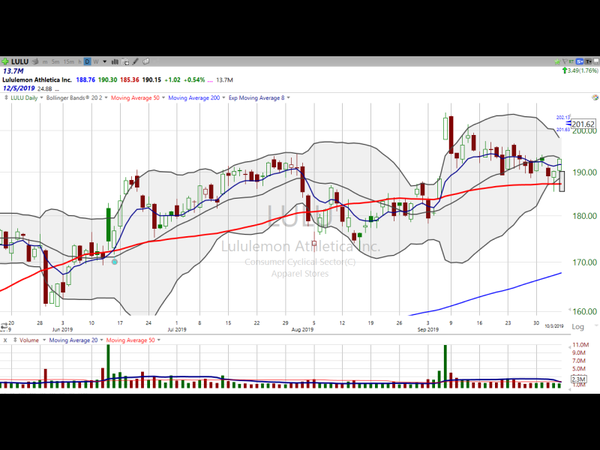Open the Volume indicator dropdown
600x450 pixels.
point(44,340)
